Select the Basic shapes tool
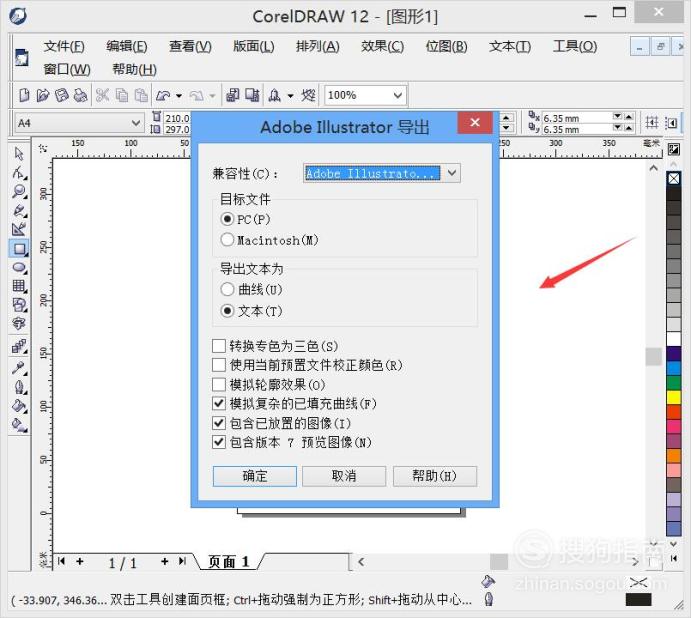The height and width of the screenshot is (618, 691). tap(19, 305)
